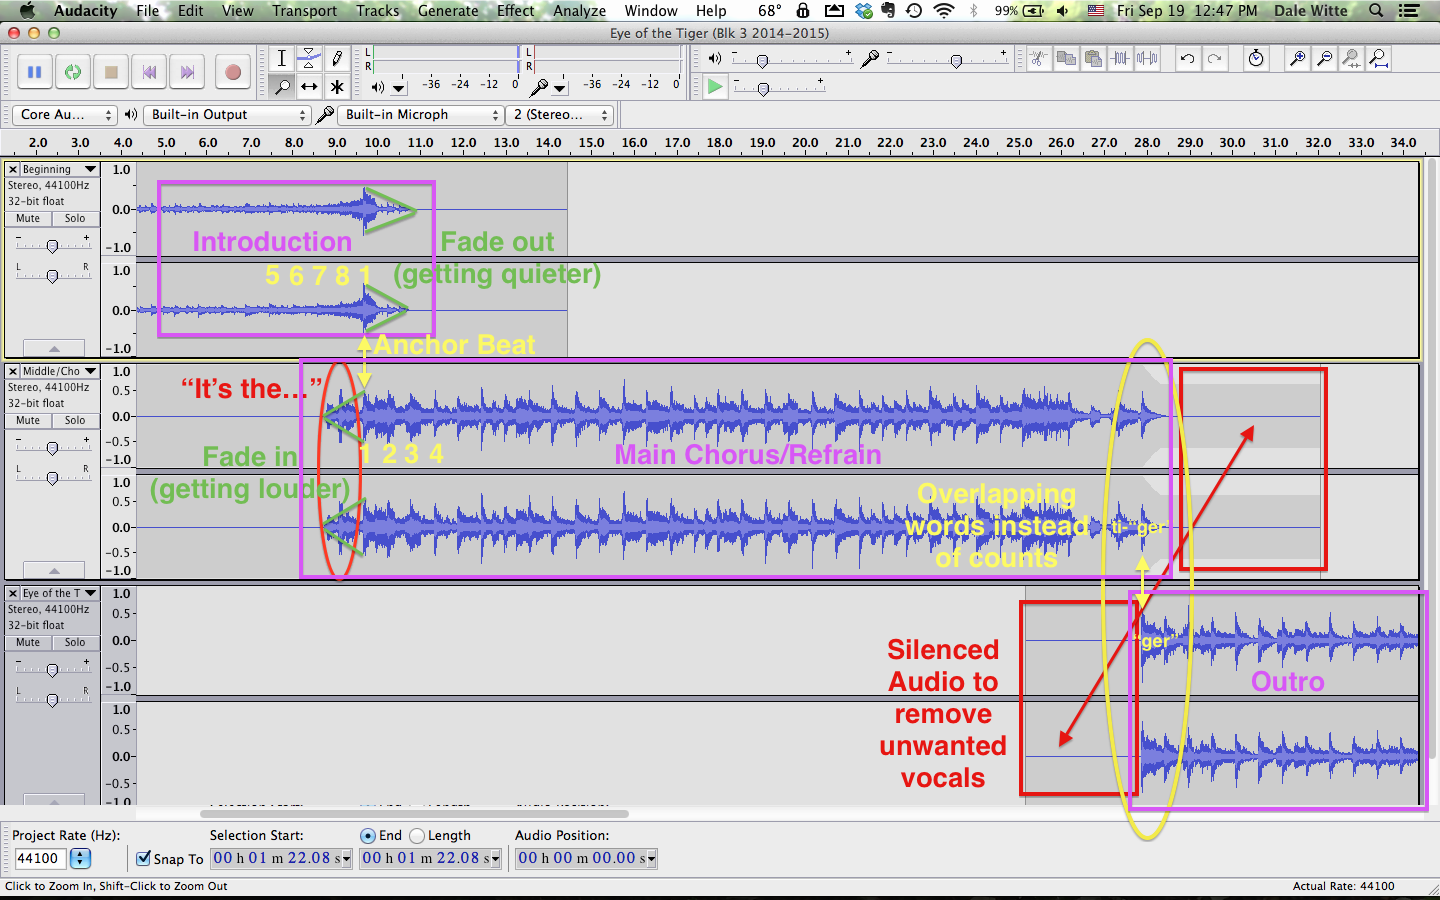Click the Undo arrow icon
This screenshot has height=900, width=1440.
point(1187,58)
